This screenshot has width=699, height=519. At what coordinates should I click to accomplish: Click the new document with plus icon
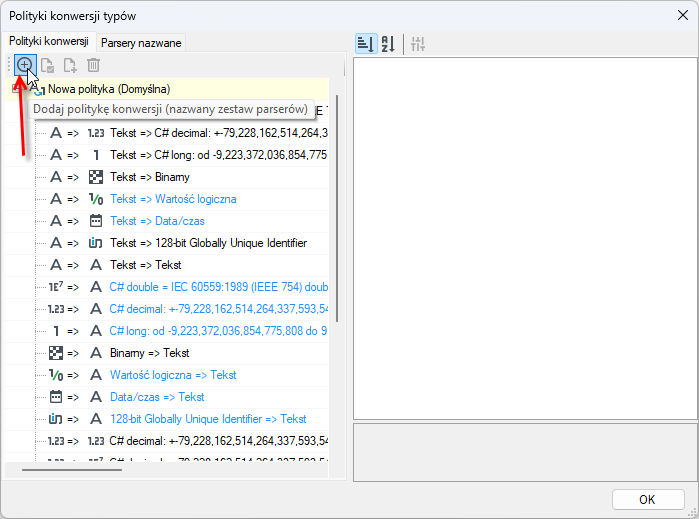point(70,66)
